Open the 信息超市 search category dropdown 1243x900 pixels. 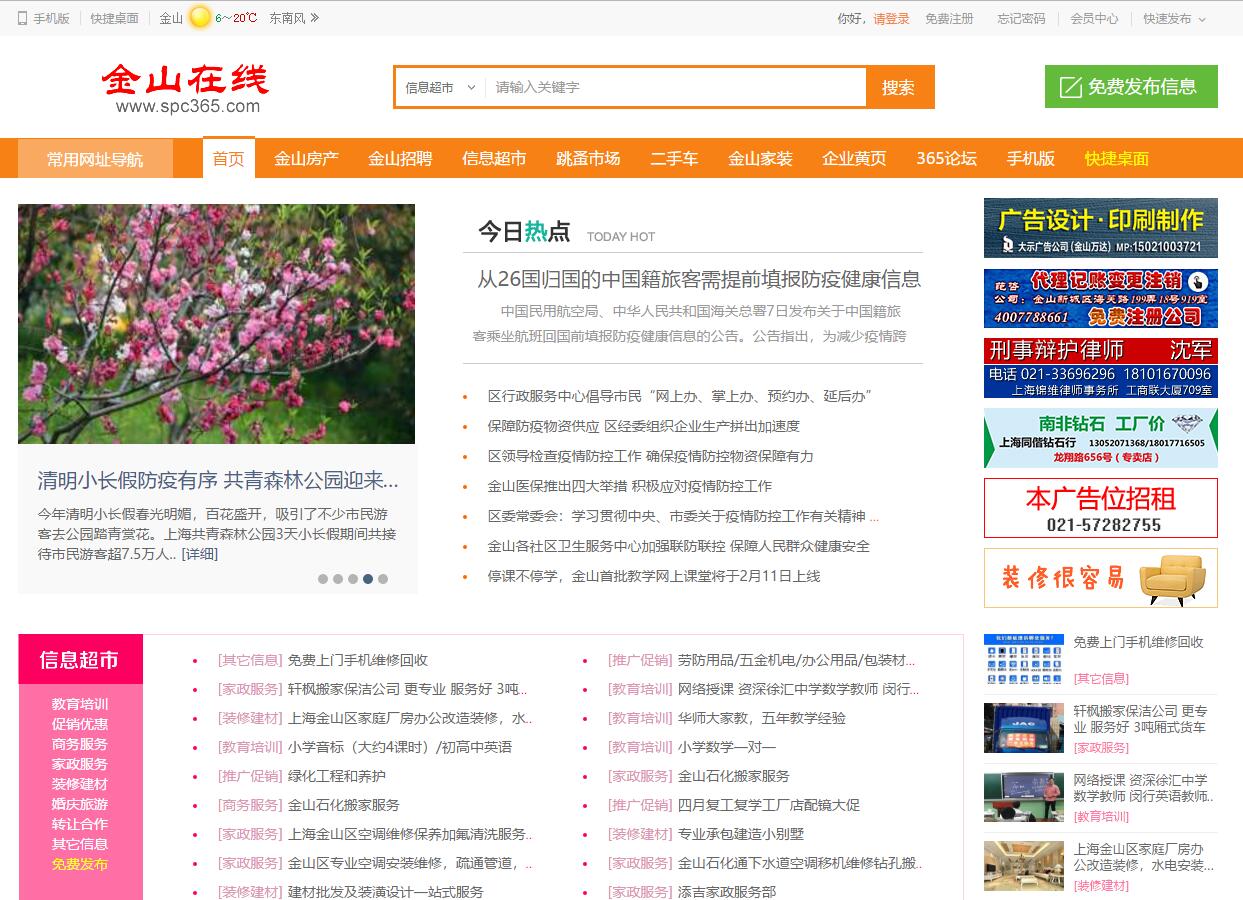coord(440,87)
